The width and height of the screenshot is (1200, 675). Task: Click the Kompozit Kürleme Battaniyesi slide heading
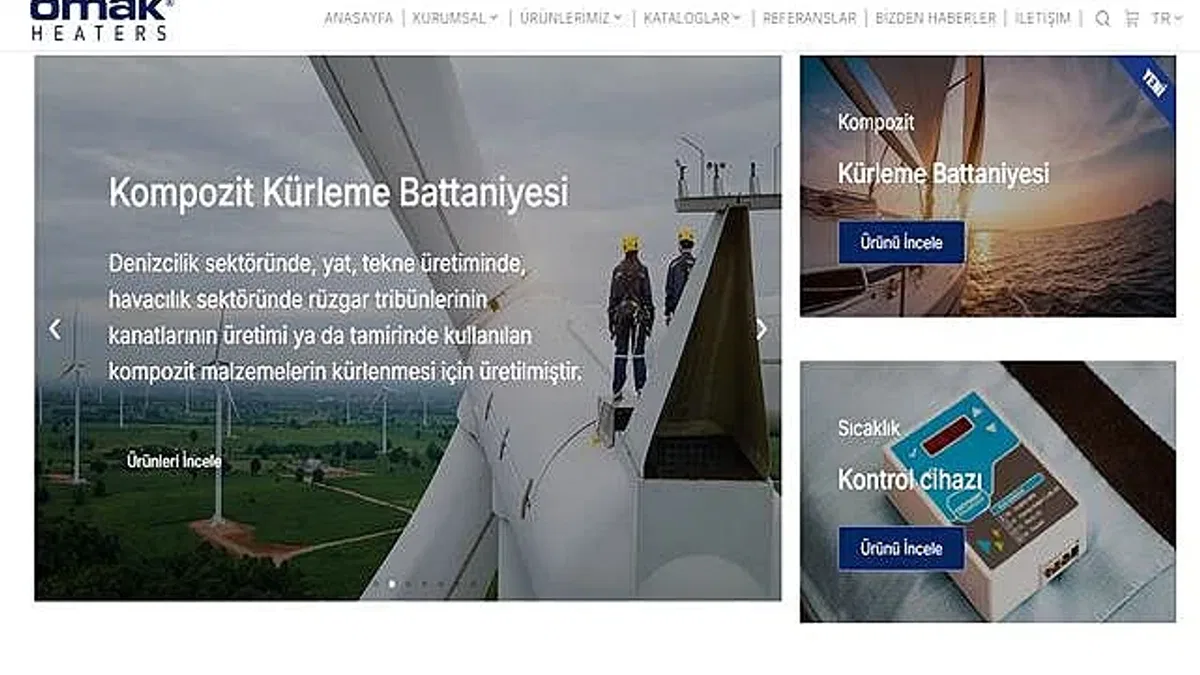(339, 191)
